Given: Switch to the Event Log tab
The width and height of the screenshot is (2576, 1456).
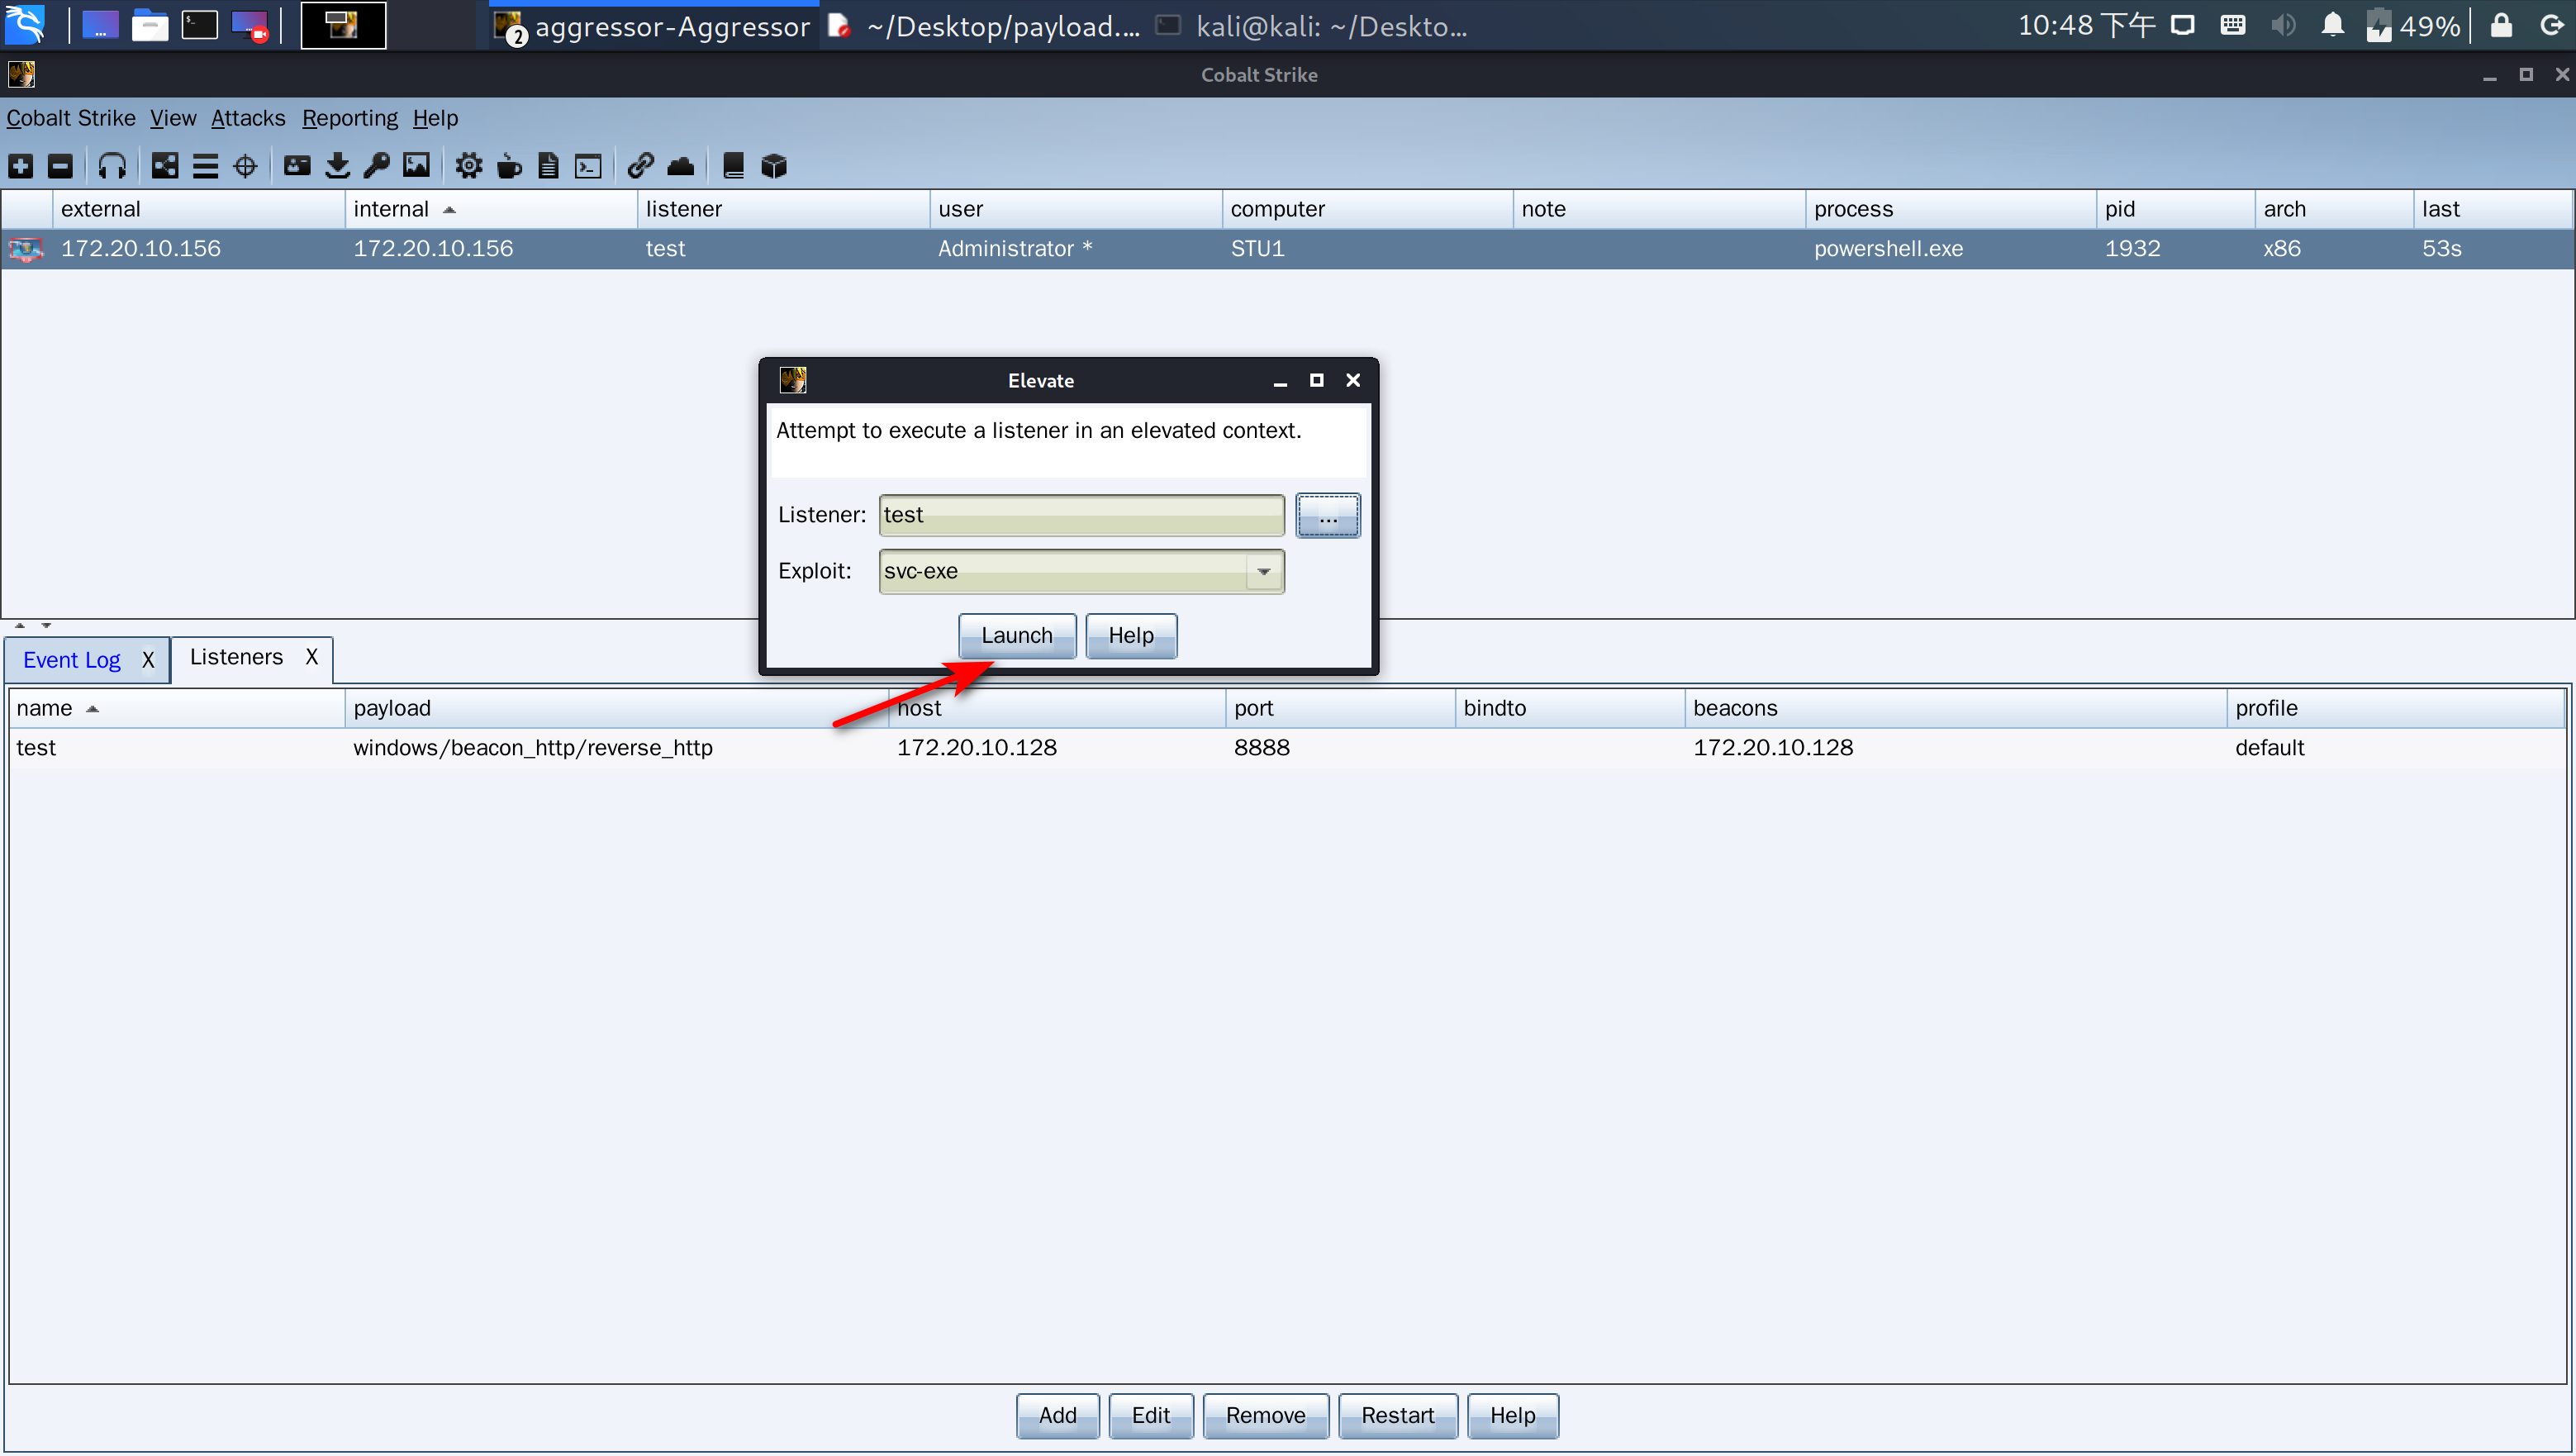Looking at the screenshot, I should [71, 660].
